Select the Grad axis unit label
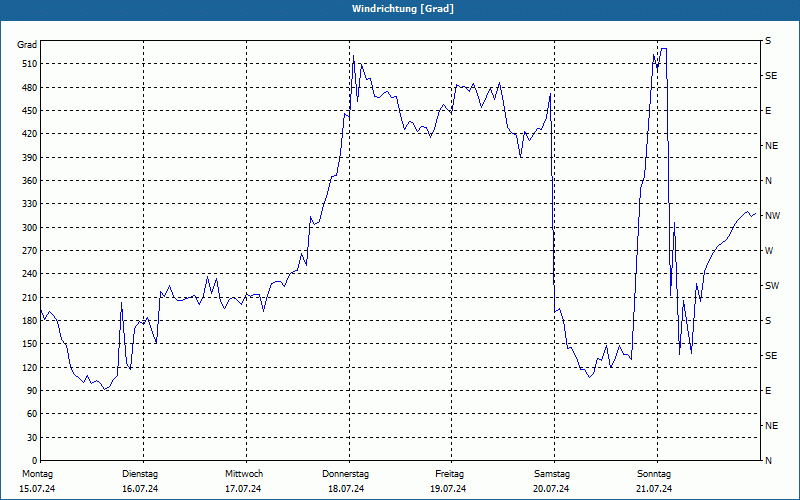800x500 pixels. coord(27,45)
